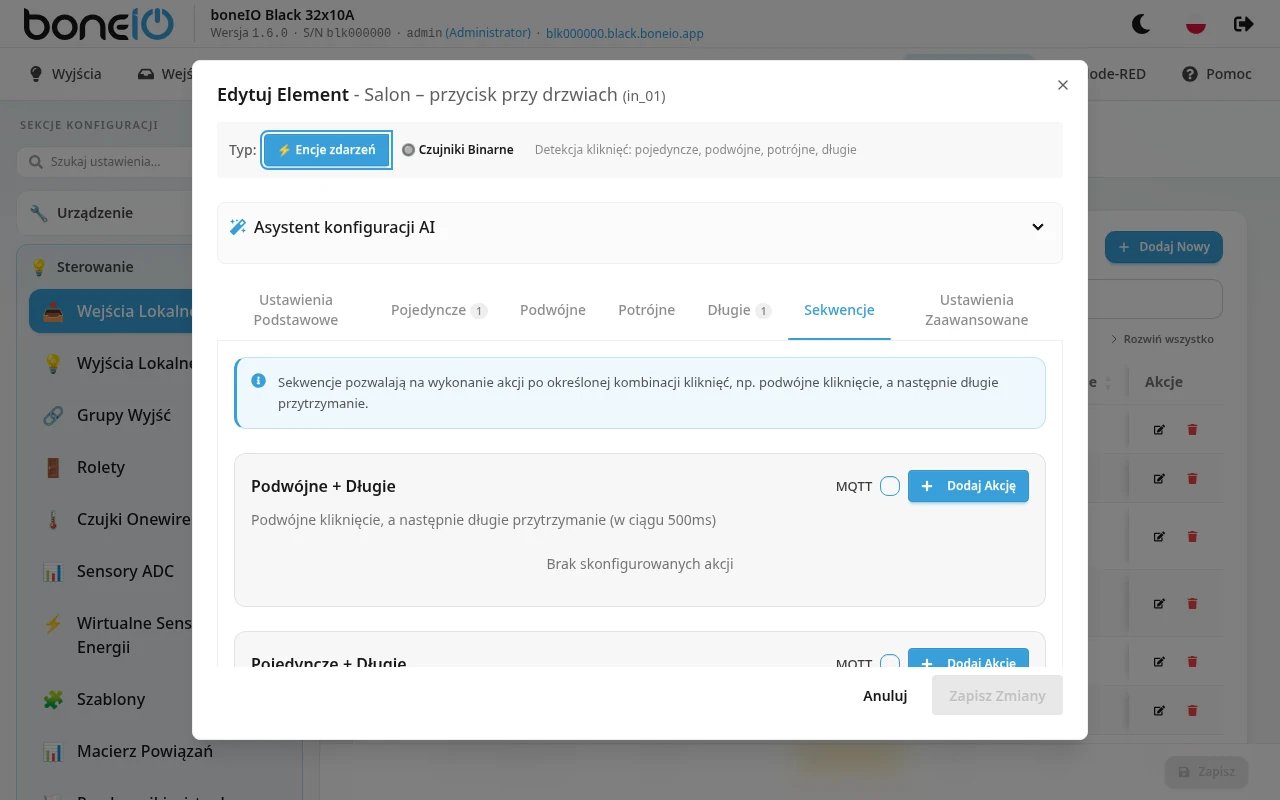
Task: Open the Ustawienia Podstawowe tab
Action: pyautogui.click(x=296, y=310)
